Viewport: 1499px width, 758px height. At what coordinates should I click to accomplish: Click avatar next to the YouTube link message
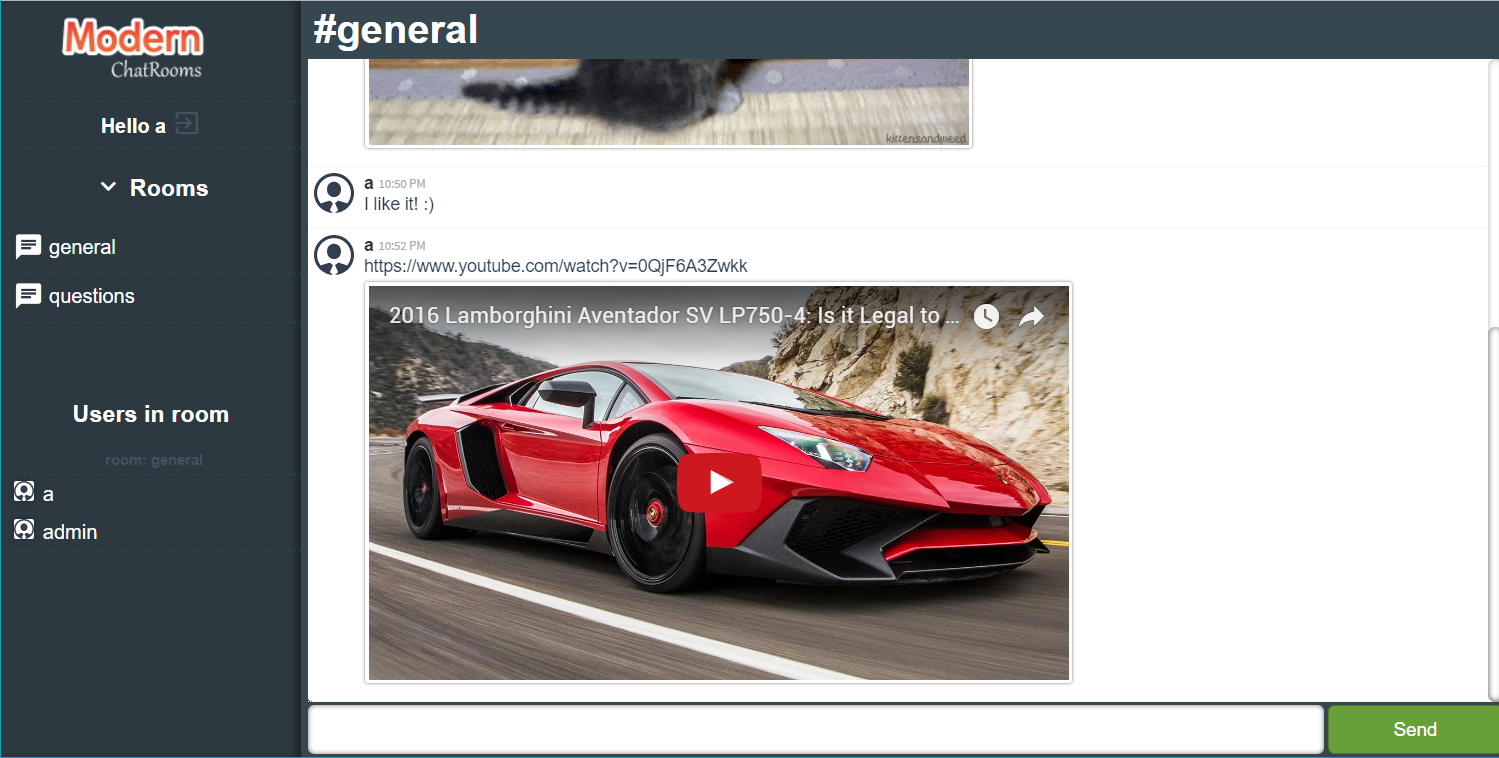pyautogui.click(x=334, y=255)
